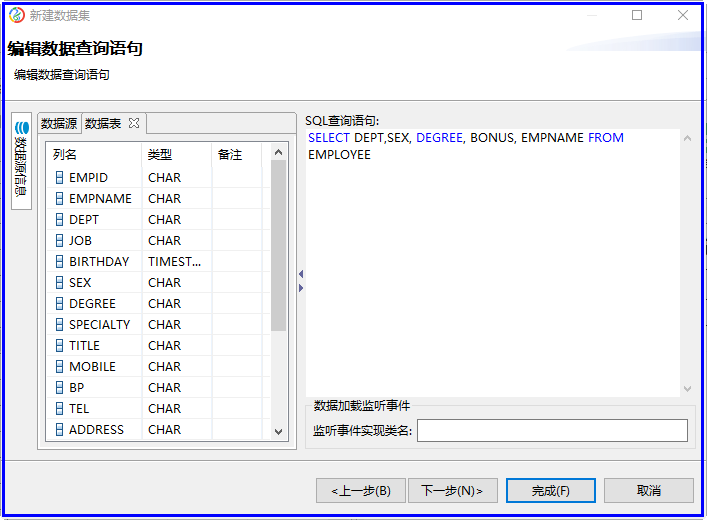Switch to the 数据源 tab
The height and width of the screenshot is (520, 707).
(59, 124)
